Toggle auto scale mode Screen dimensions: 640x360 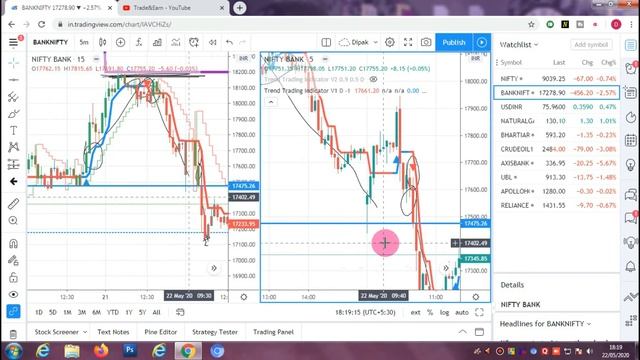pos(462,312)
